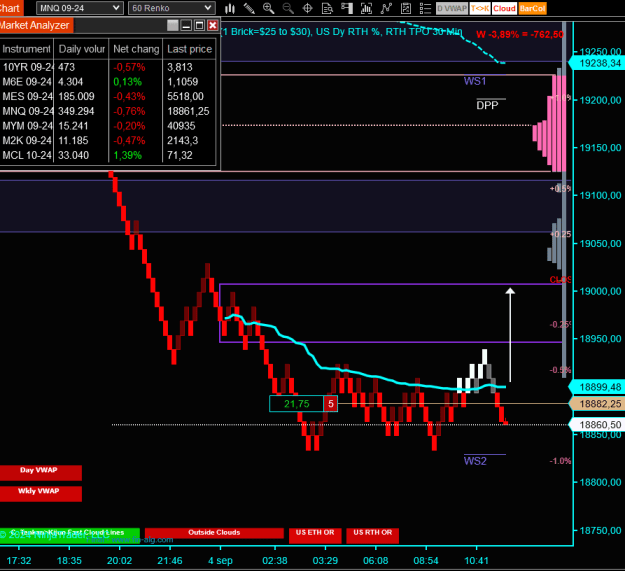Screen dimensions: 625x571
Task: Click the zoom in magnifier icon
Action: pos(268,8)
